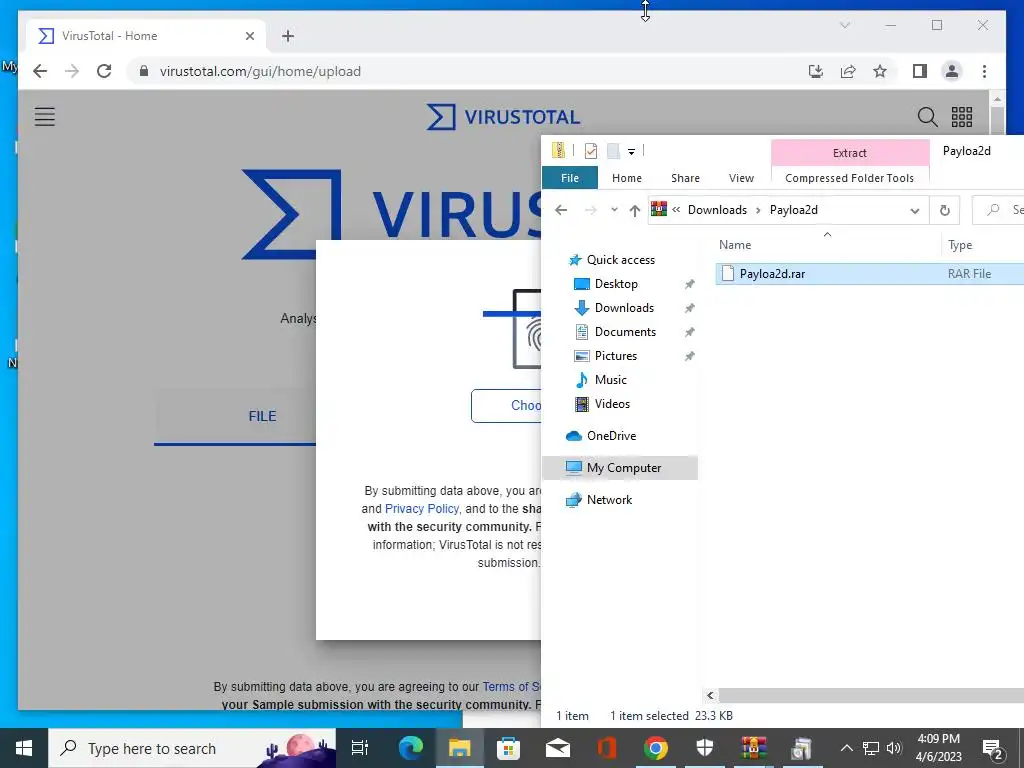Click the New Folder quick access icon
Image resolution: width=1024 pixels, height=768 pixels.
pos(613,151)
